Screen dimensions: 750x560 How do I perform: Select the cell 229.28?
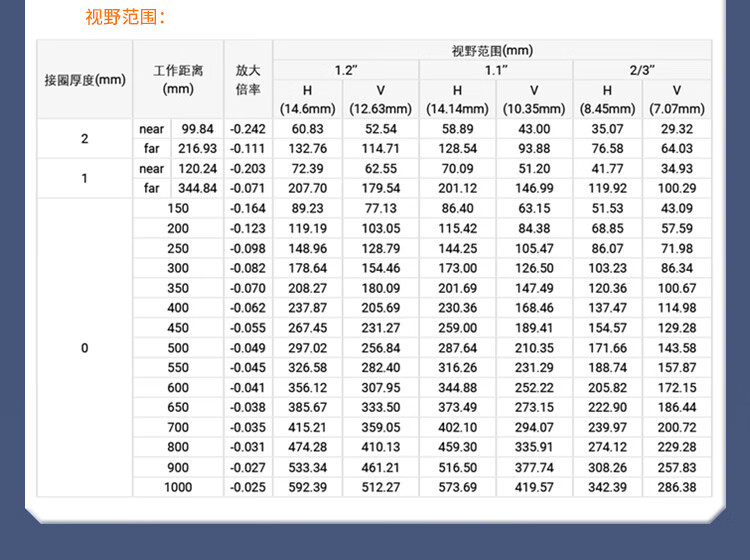tap(677, 447)
